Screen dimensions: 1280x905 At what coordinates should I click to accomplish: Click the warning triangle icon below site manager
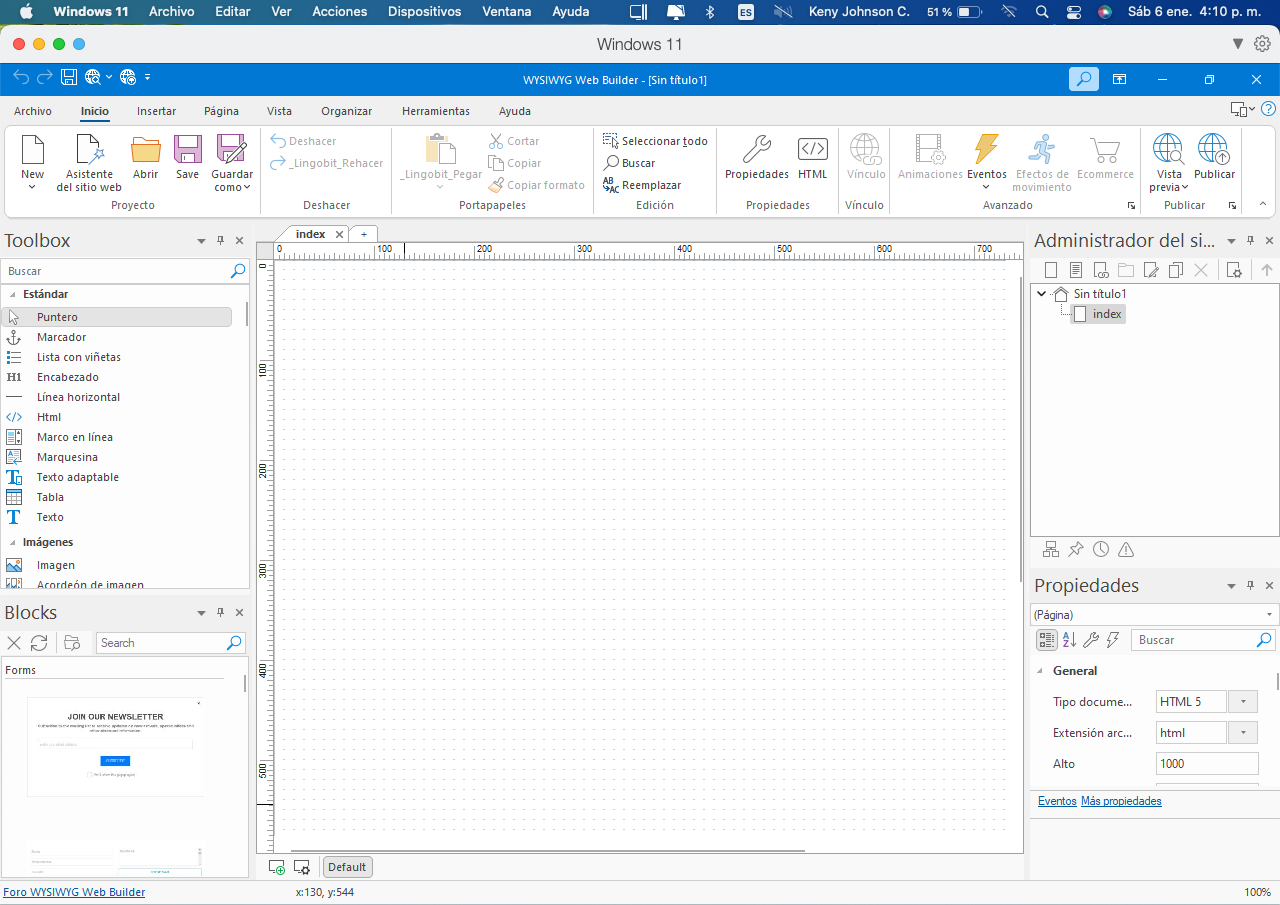click(x=1126, y=549)
